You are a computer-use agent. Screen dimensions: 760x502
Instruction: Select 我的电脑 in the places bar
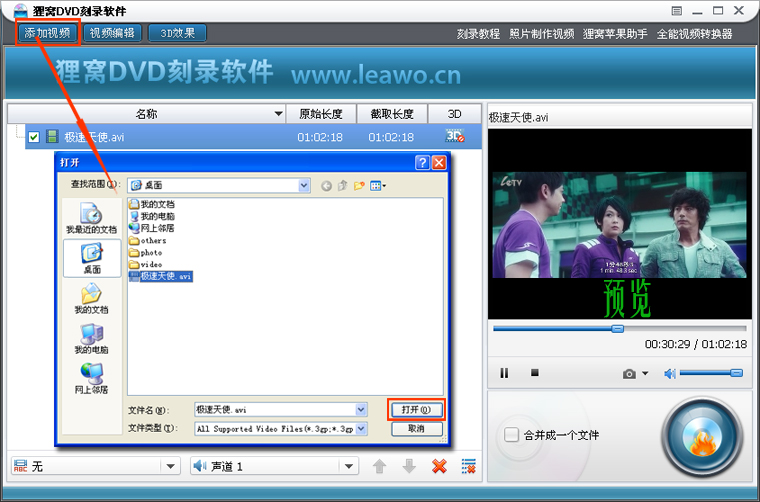click(91, 338)
